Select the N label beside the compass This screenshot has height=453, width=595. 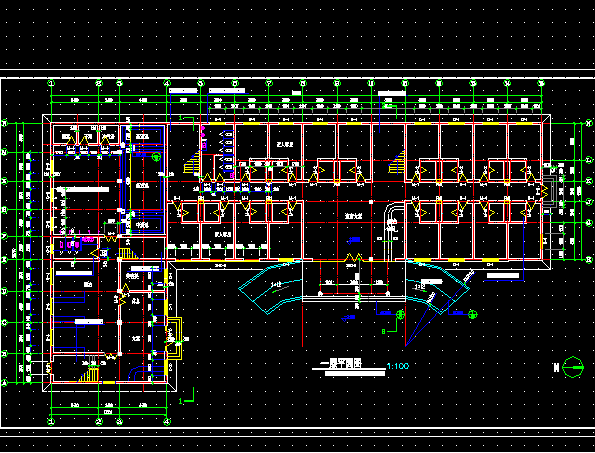[x=557, y=367]
